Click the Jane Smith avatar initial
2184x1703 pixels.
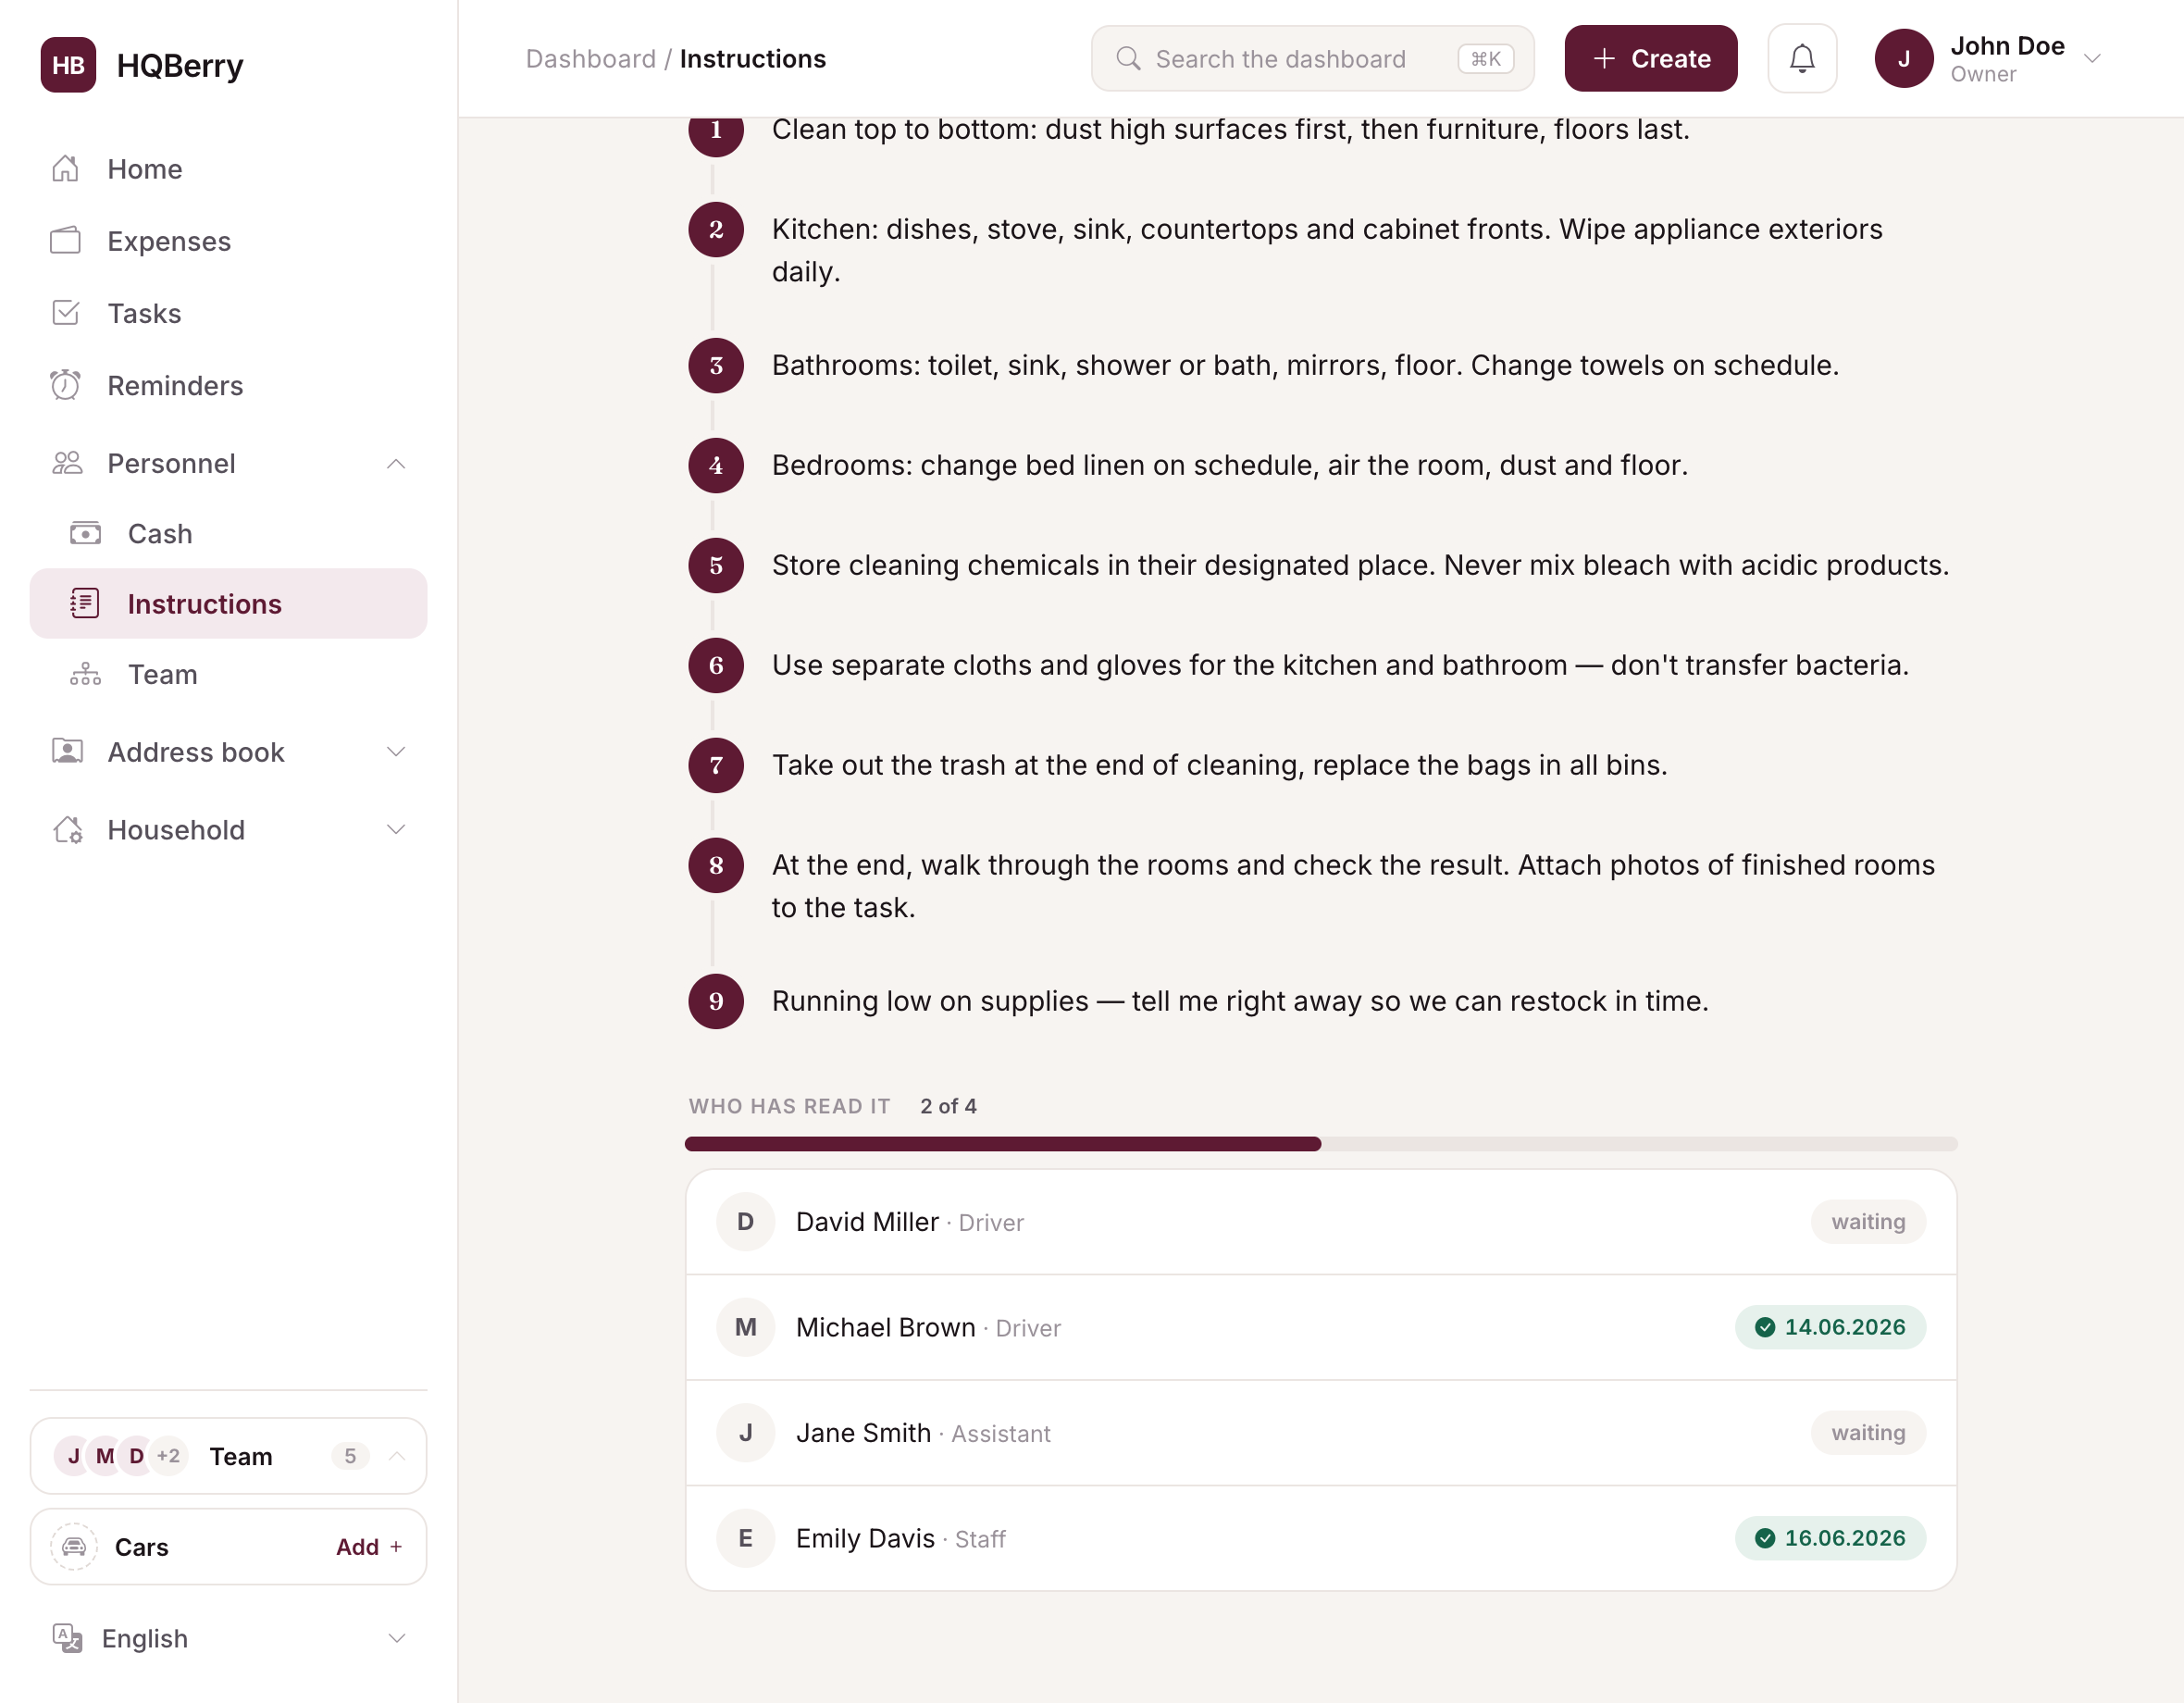click(x=746, y=1433)
